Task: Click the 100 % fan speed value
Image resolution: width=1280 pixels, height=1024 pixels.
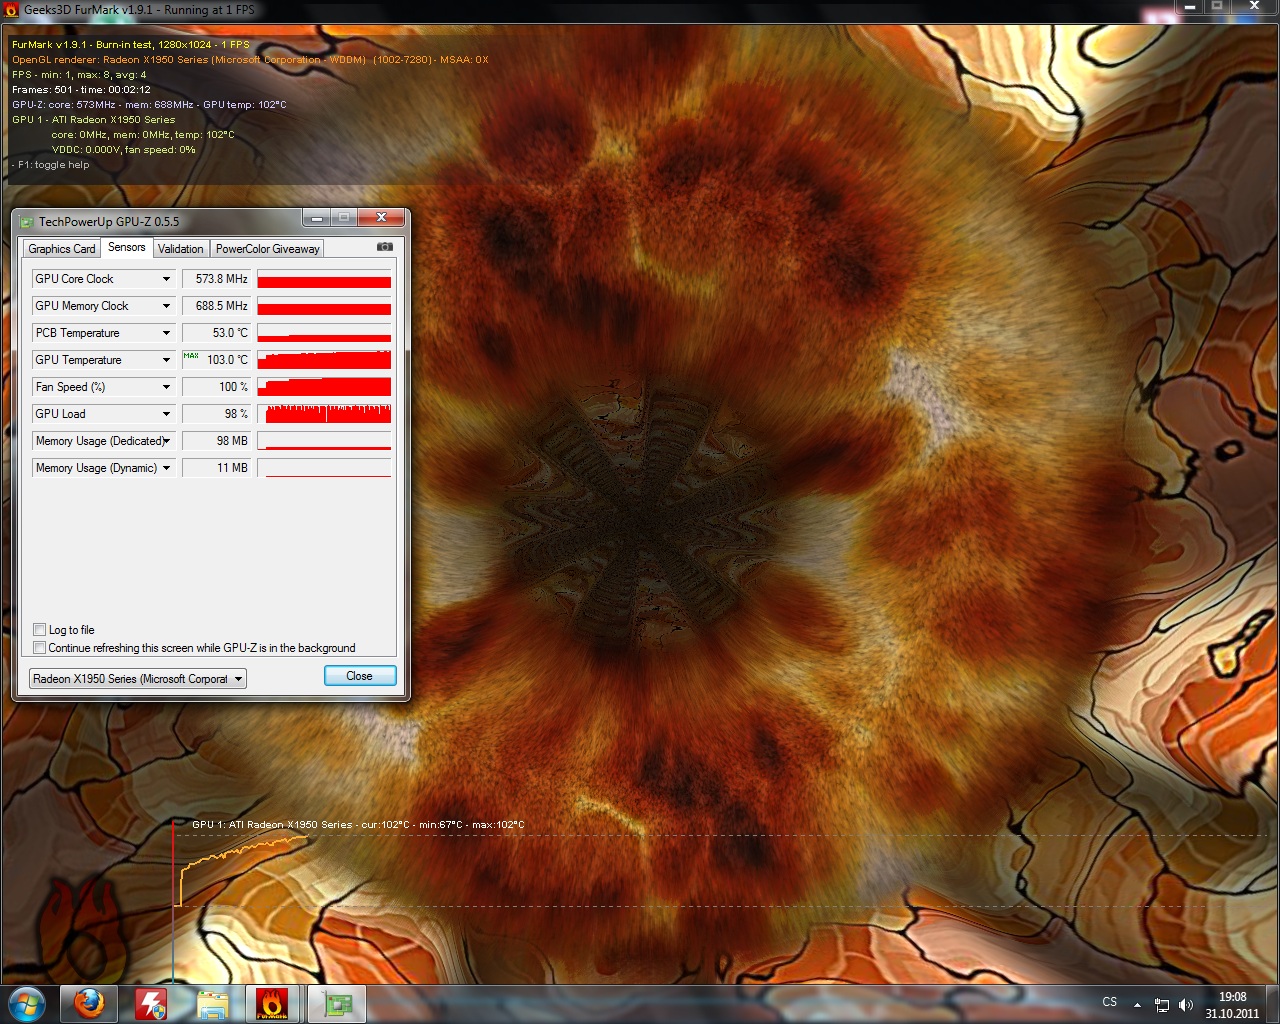Action: coord(216,387)
